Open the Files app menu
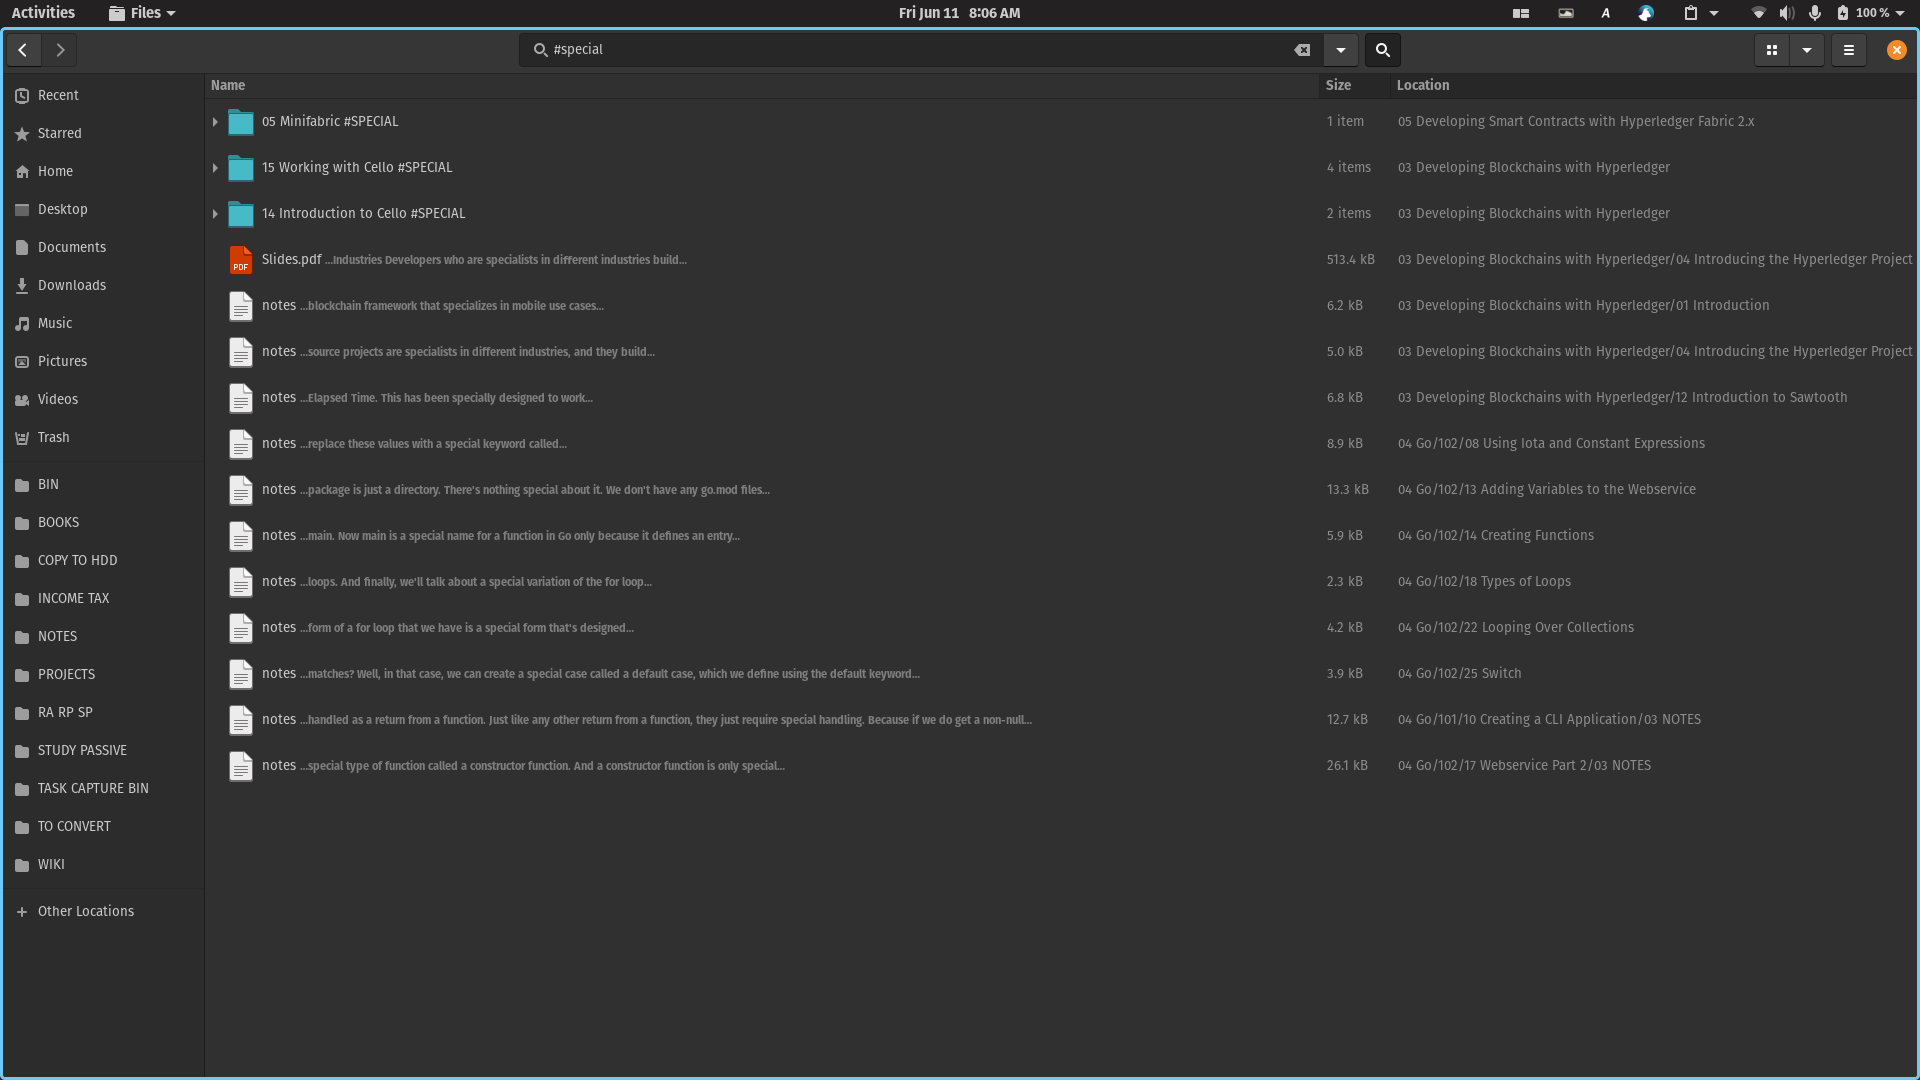This screenshot has height=1080, width=1920. tap(142, 13)
